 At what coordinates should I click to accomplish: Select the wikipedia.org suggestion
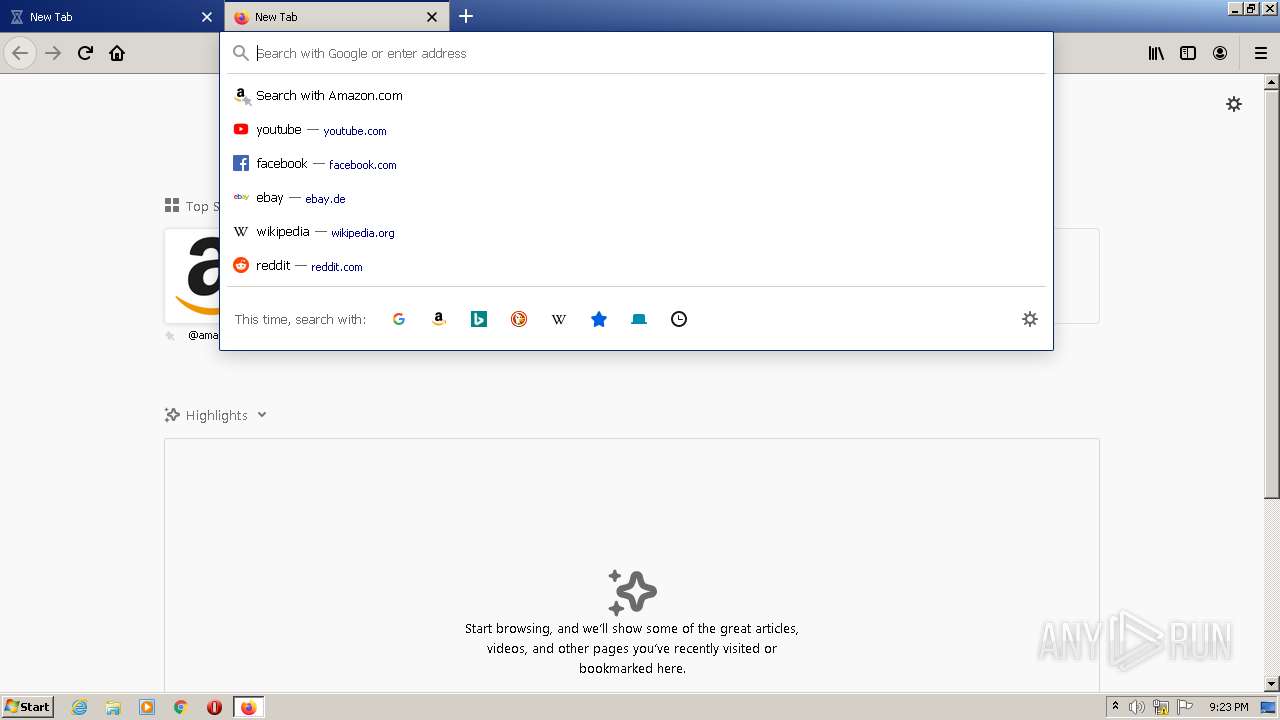637,232
